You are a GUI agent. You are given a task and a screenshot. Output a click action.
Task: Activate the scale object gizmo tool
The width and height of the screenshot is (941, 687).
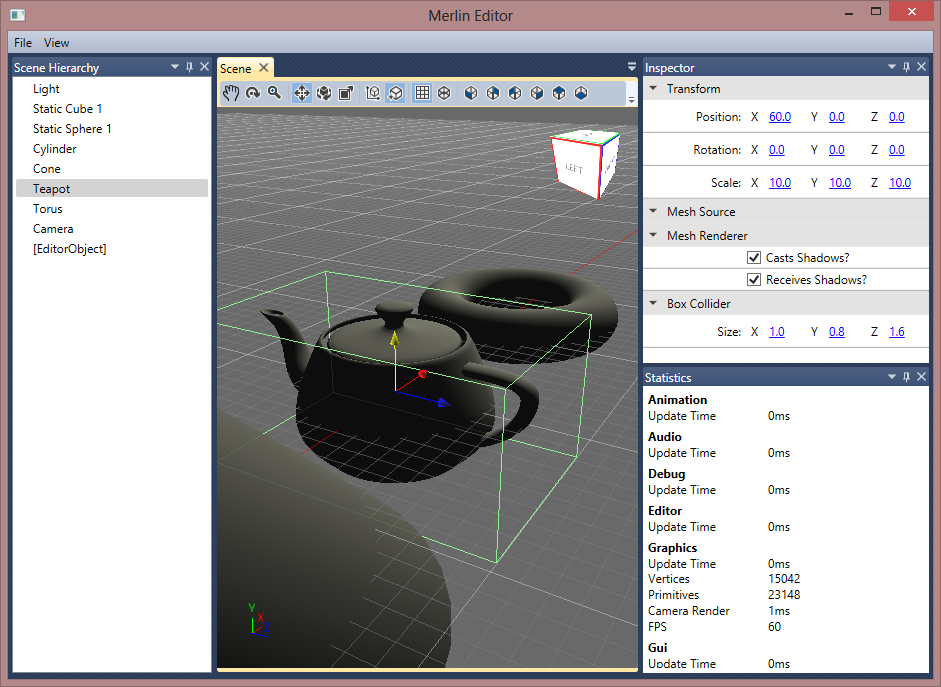point(346,93)
